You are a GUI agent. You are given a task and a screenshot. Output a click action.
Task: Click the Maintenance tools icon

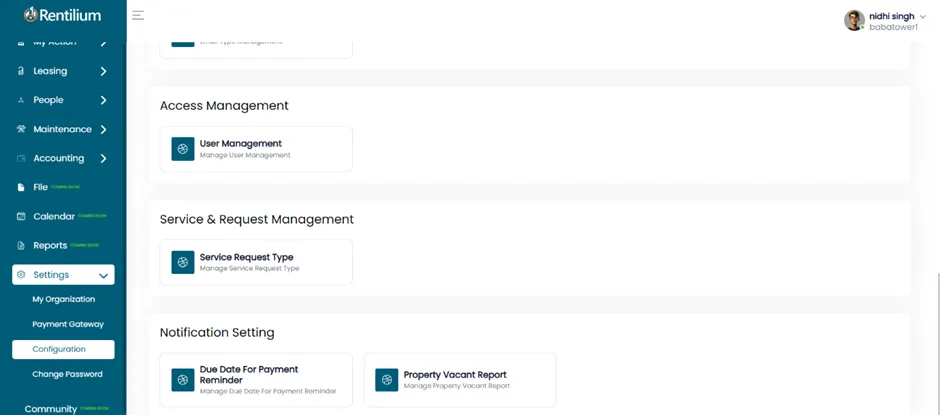[x=21, y=129]
